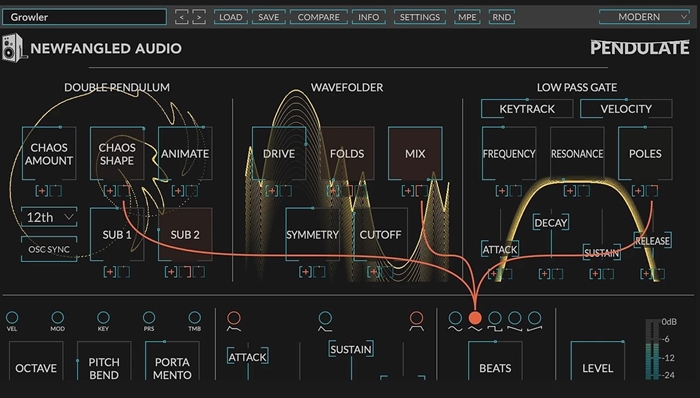Viewport: 700px width, 398px height.
Task: Click the LOAD preset button
Action: [230, 17]
